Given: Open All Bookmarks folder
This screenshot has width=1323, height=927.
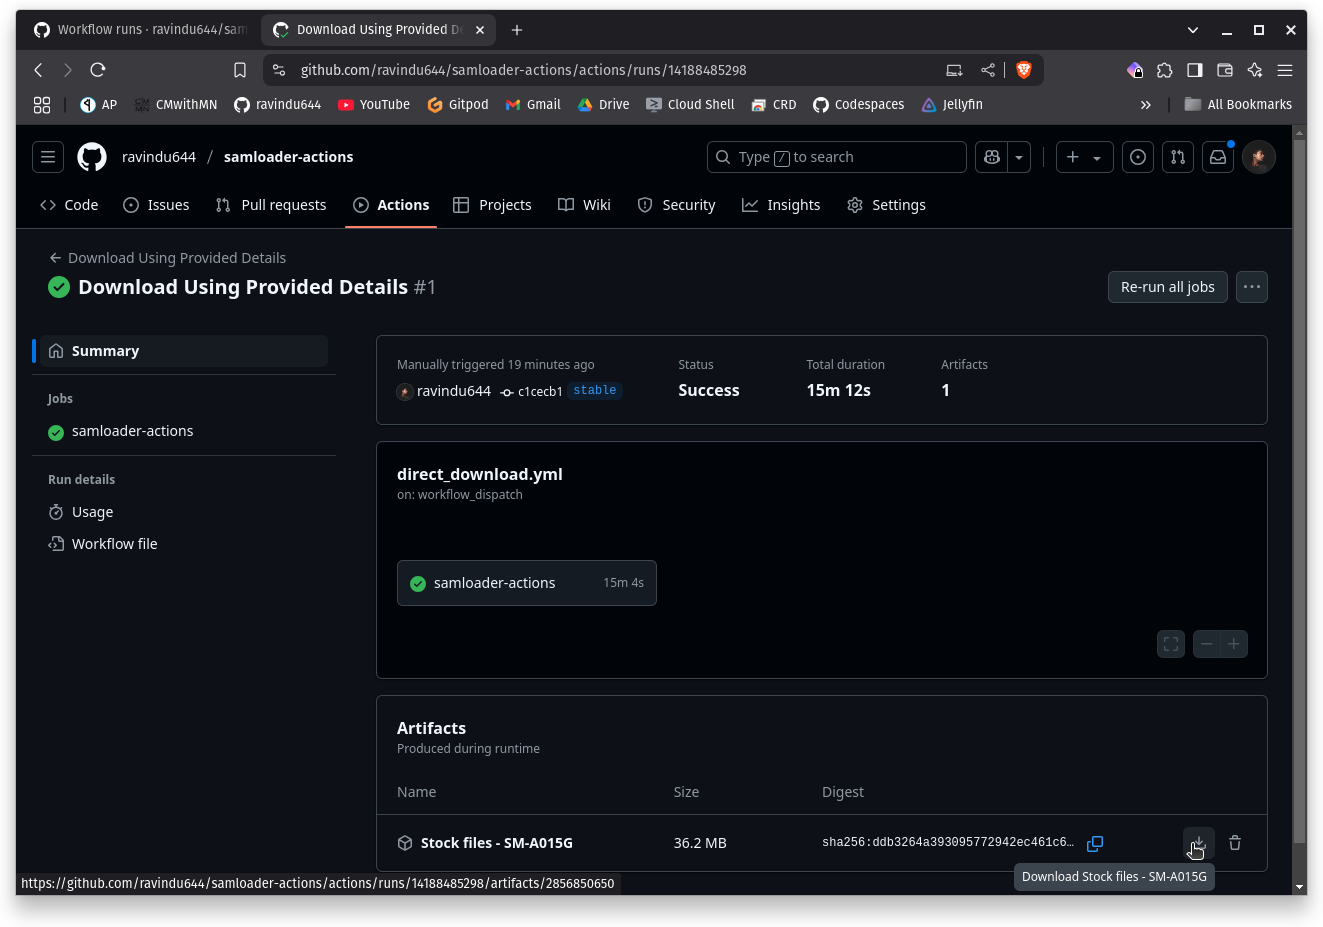Looking at the screenshot, I should point(1238,104).
